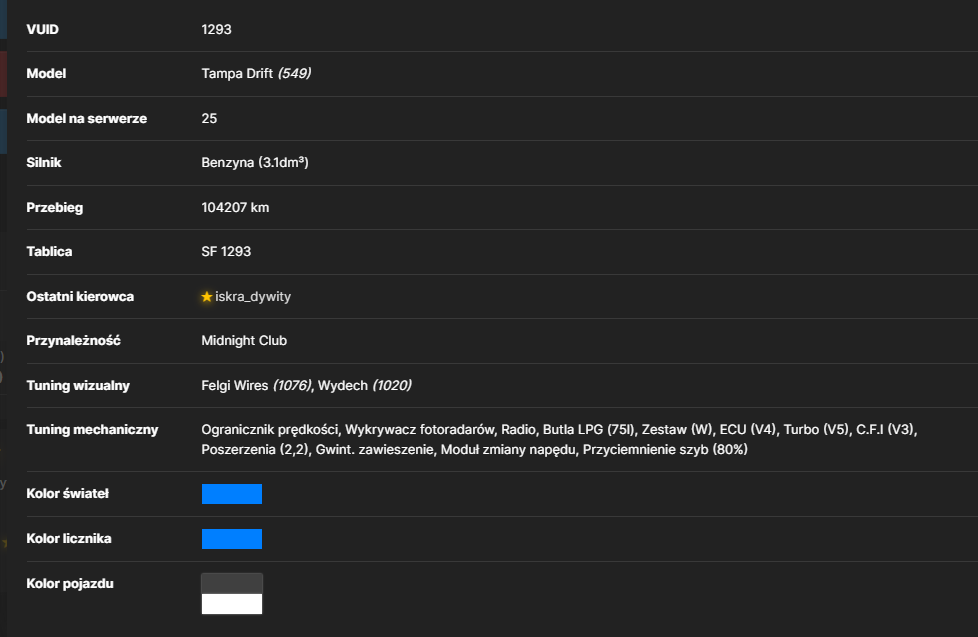Screen dimensions: 978x637
Task: Click the exhaust part ID (1020)
Action: pyautogui.click(x=392, y=386)
